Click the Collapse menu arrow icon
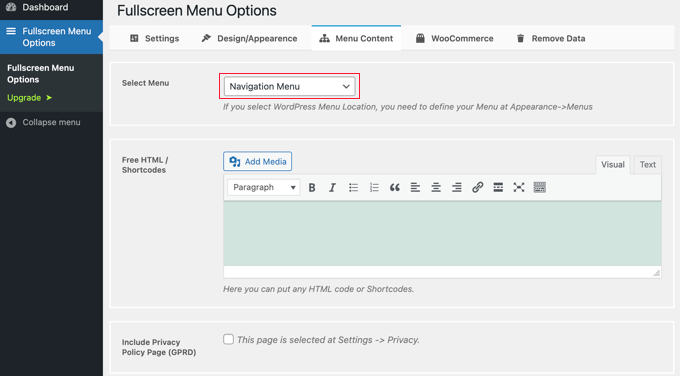Screen dimensions: 680x376 [11, 123]
